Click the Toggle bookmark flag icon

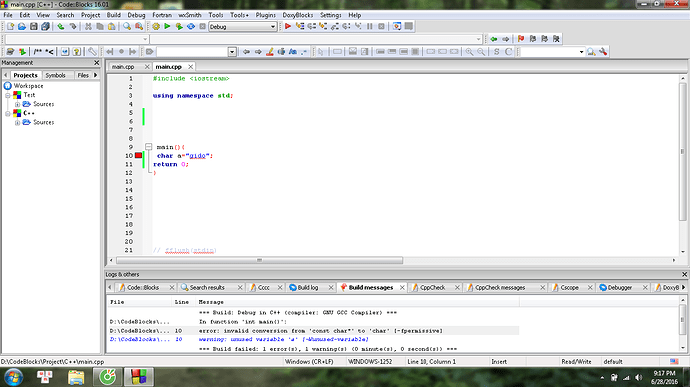521,39
